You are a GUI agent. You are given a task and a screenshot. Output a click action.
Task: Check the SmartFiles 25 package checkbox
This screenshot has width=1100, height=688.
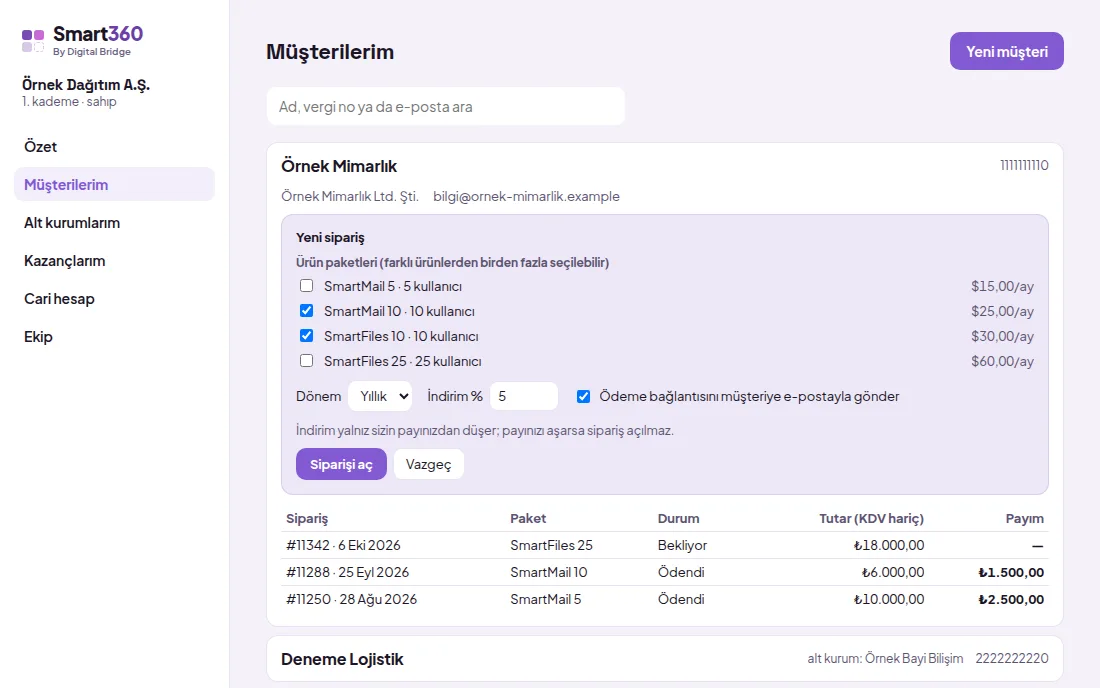[307, 361]
